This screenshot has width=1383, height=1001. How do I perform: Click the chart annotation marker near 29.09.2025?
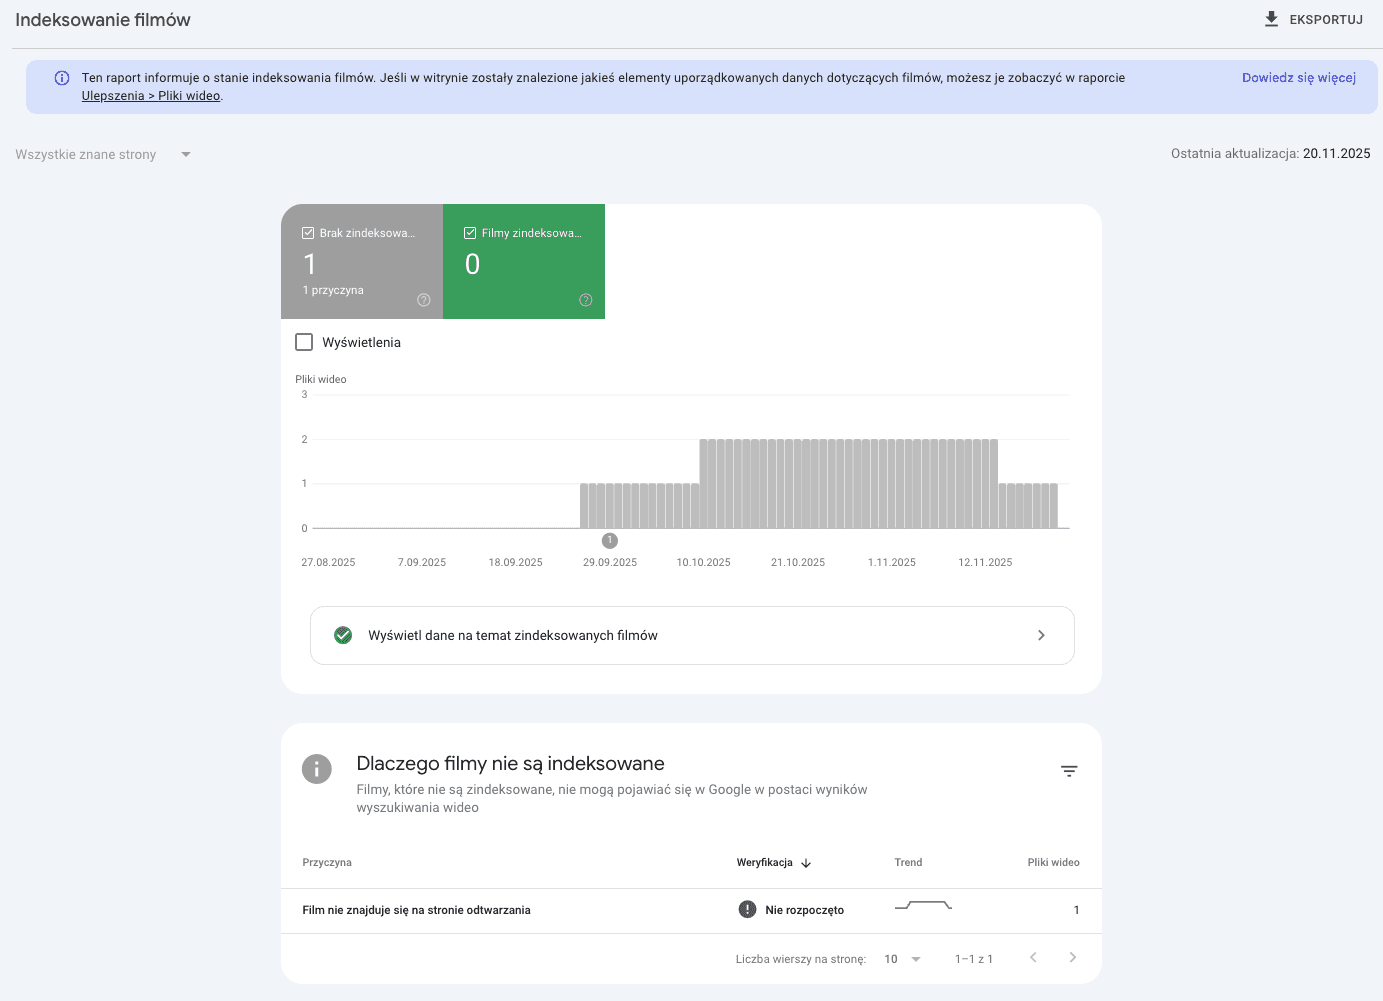(x=610, y=541)
